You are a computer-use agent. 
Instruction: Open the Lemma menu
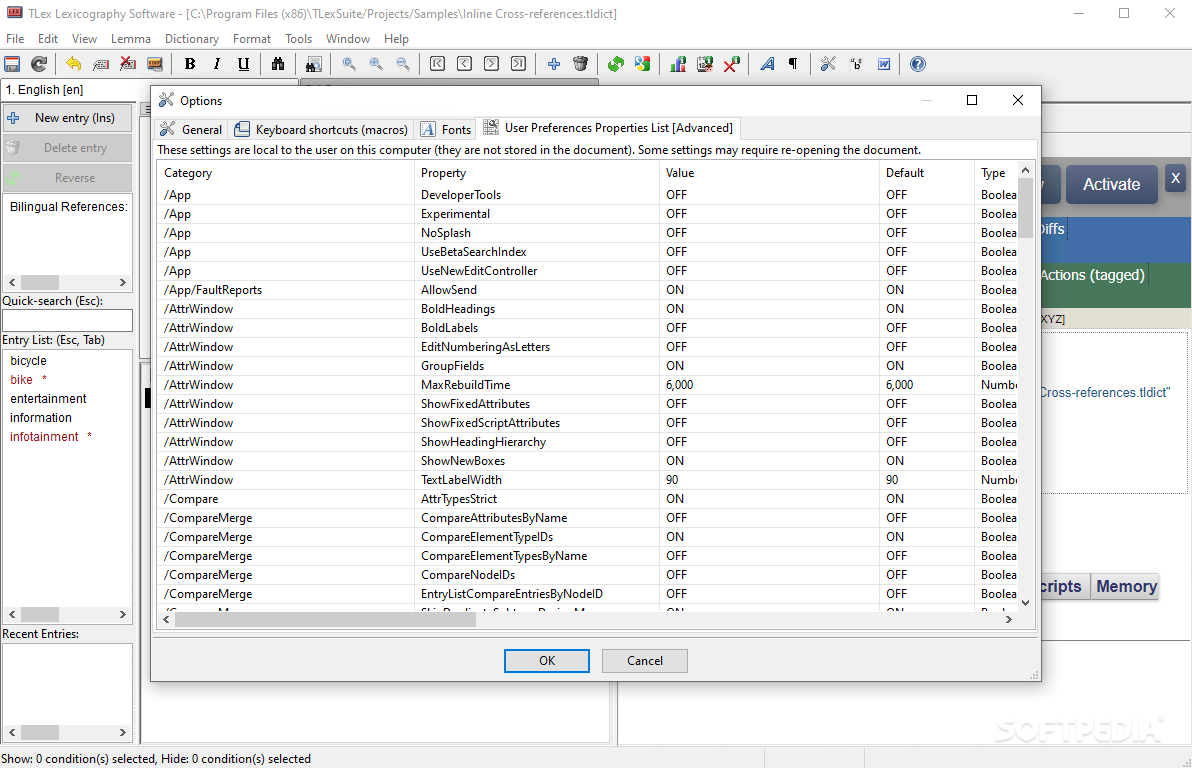131,39
